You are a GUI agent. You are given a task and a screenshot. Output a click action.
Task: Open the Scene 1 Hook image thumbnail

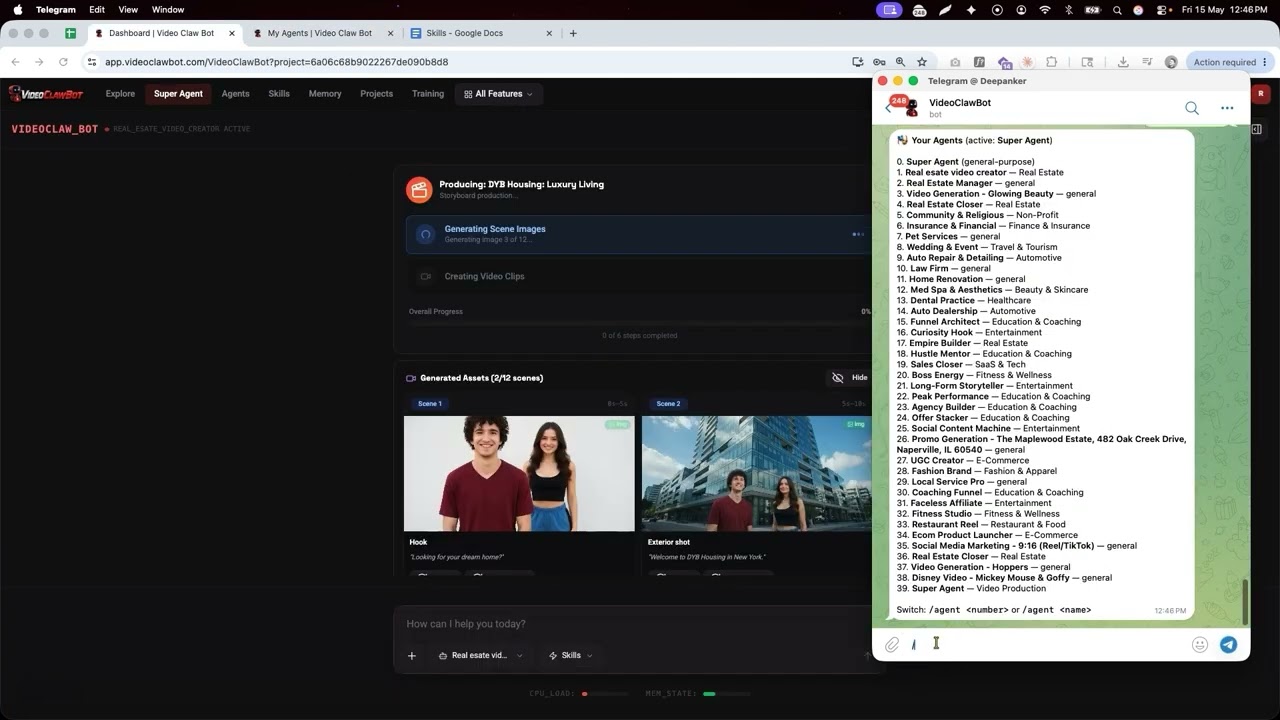tap(519, 473)
